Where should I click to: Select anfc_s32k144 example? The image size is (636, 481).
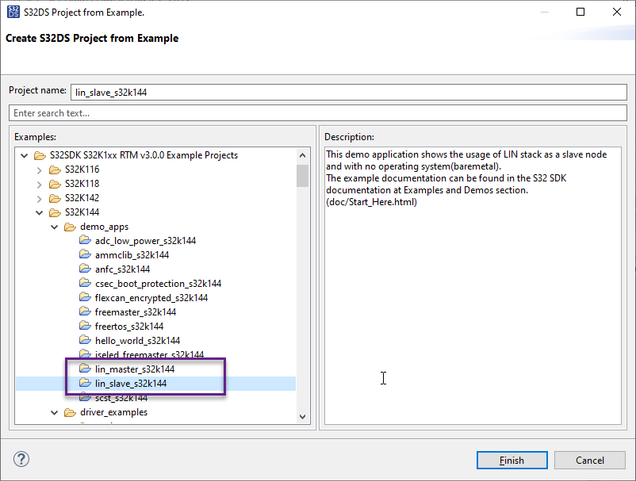pyautogui.click(x=122, y=269)
